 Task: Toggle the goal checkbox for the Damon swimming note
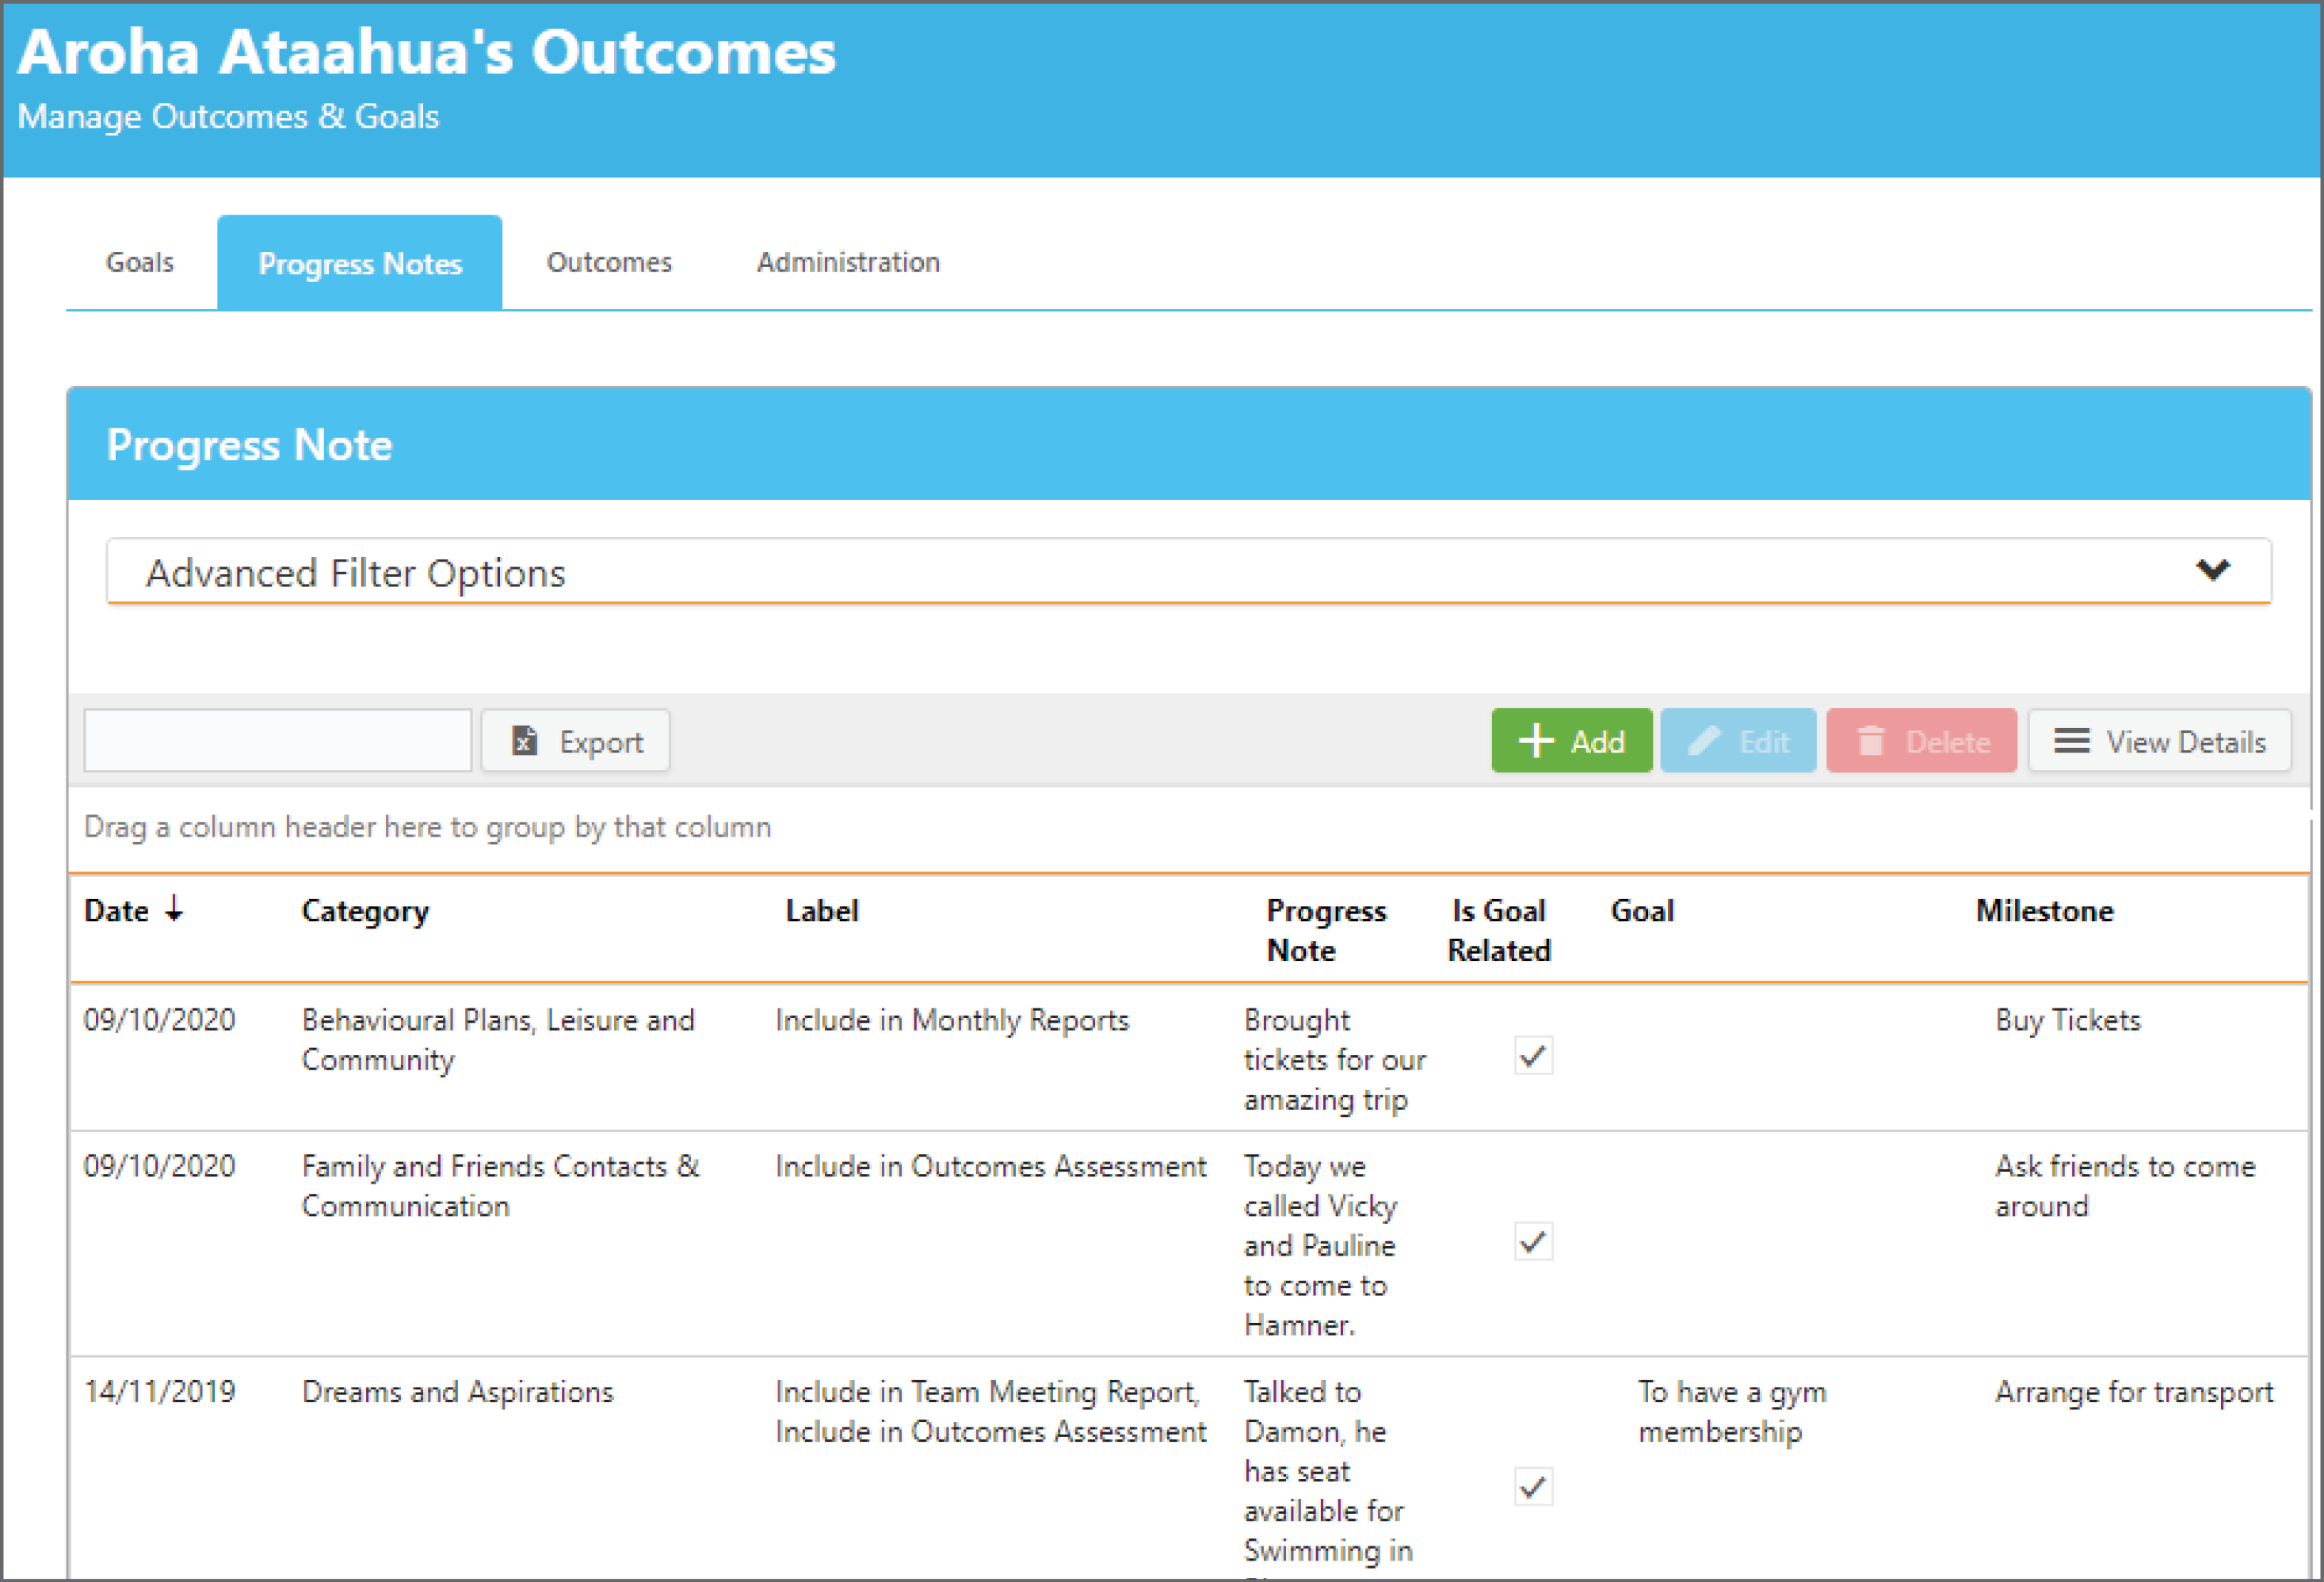1533,1487
